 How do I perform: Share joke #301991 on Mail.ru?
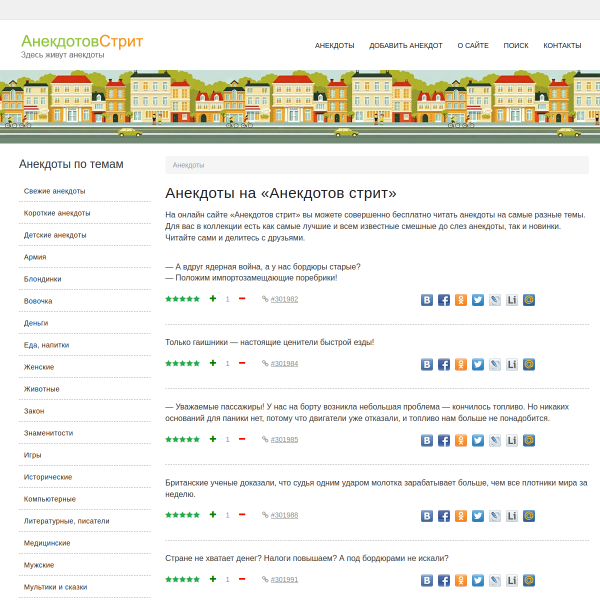[529, 580]
